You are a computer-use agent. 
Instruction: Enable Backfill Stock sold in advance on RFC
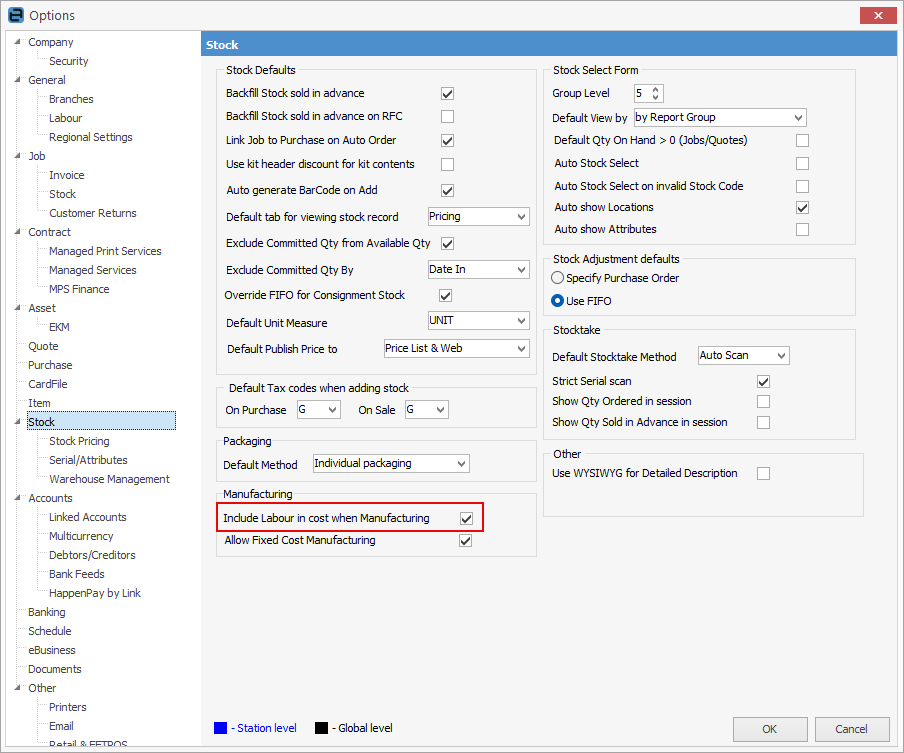(447, 116)
